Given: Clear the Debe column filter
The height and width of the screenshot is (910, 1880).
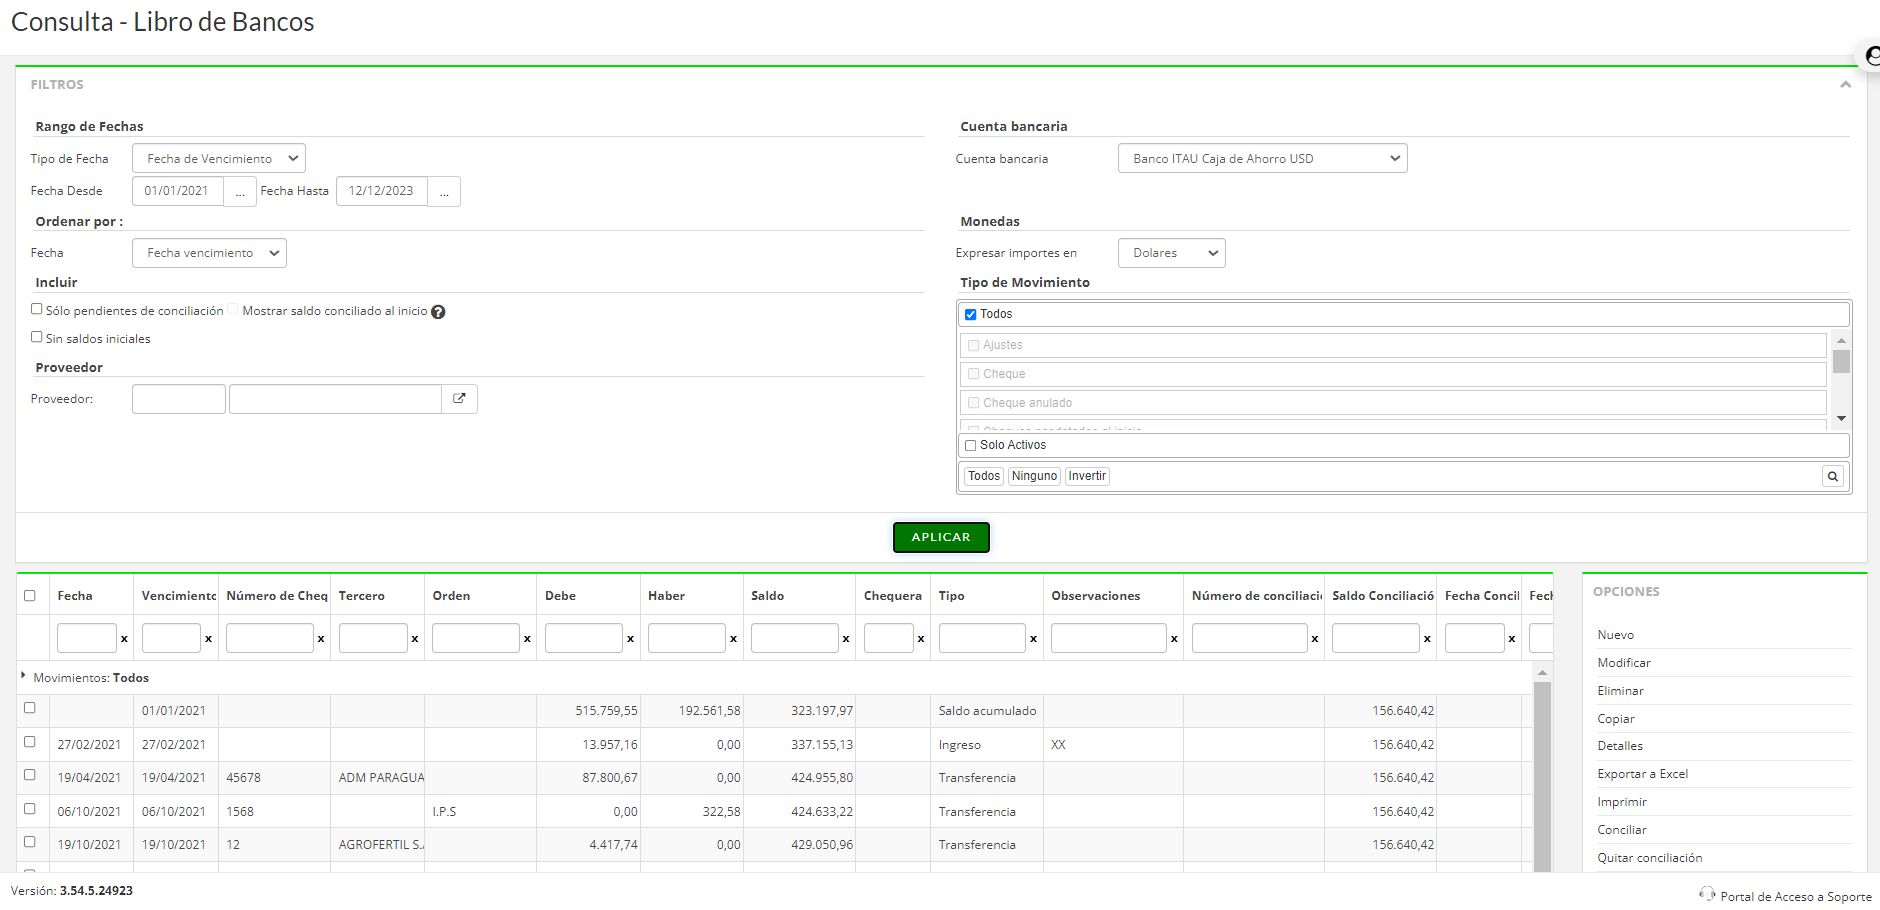Looking at the screenshot, I should tap(630, 639).
